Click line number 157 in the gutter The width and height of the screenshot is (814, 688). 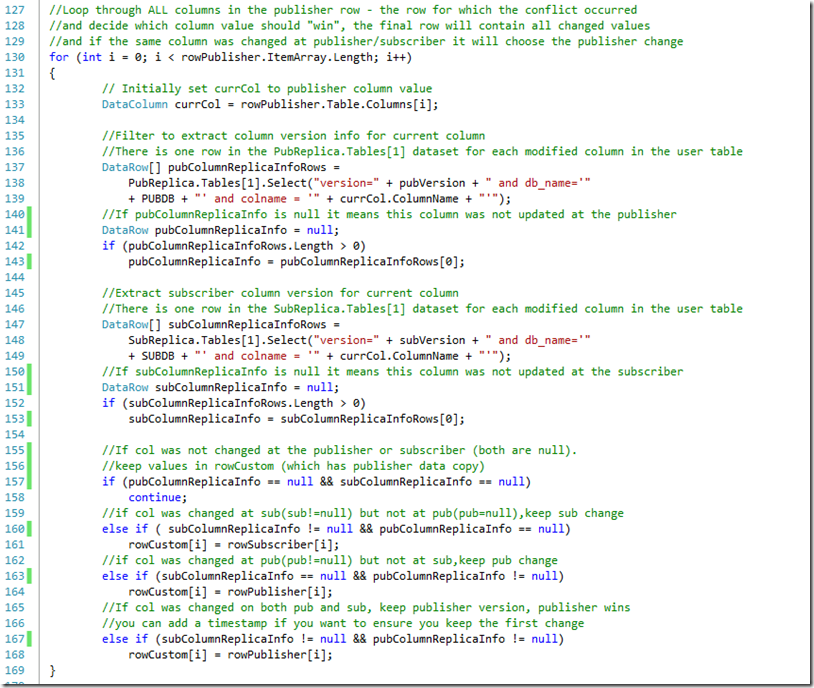pos(15,482)
